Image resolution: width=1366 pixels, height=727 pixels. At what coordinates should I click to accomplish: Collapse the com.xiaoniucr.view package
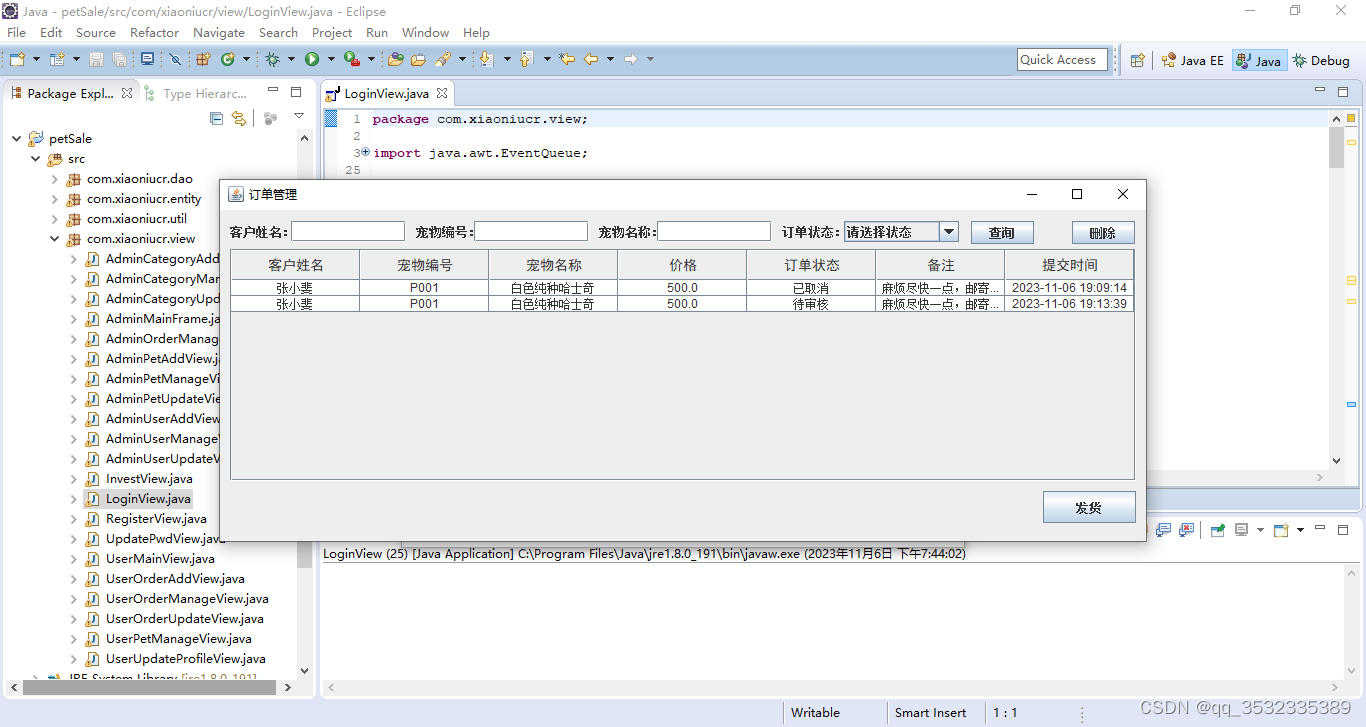tap(56, 238)
